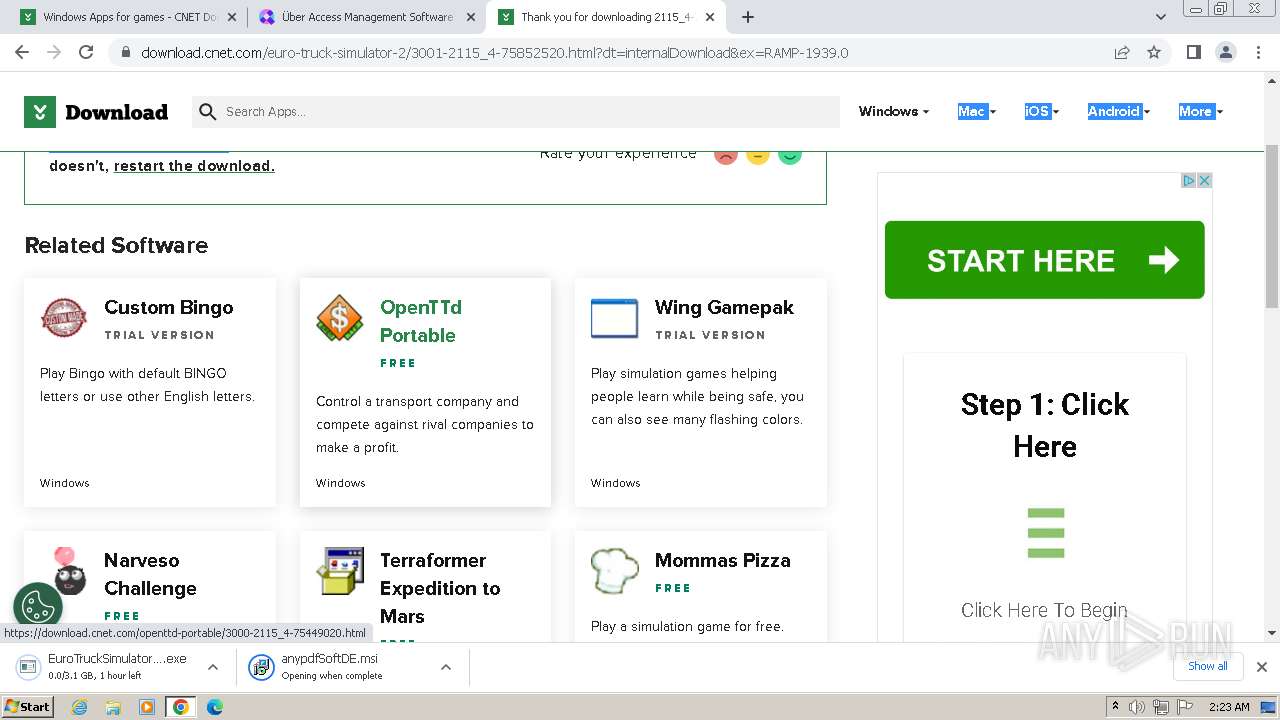Reload the current page

point(86,52)
